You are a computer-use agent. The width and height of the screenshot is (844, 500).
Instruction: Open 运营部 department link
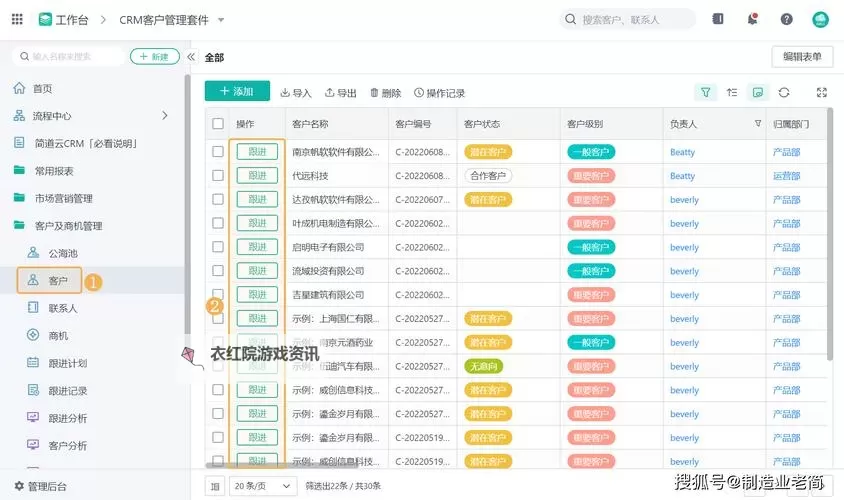[787, 175]
